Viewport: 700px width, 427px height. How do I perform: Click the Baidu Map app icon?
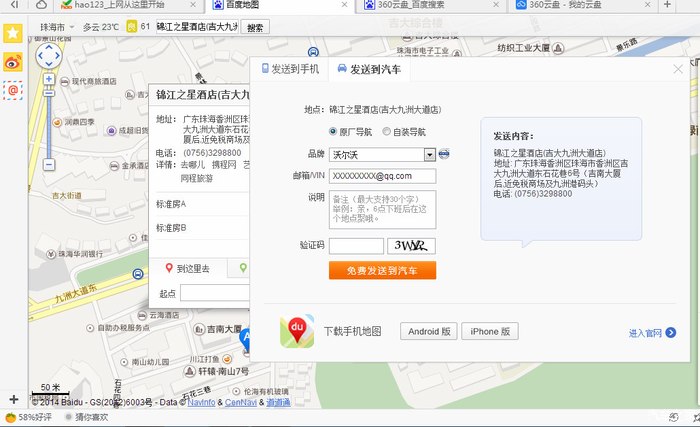click(296, 331)
